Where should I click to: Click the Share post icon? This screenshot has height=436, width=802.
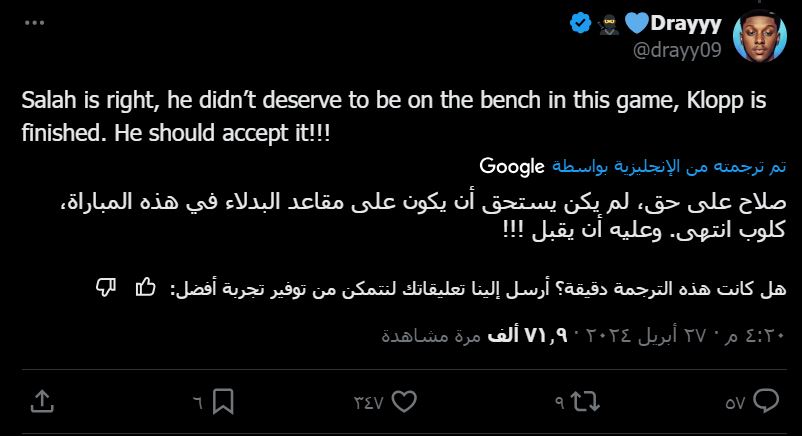pos(42,402)
